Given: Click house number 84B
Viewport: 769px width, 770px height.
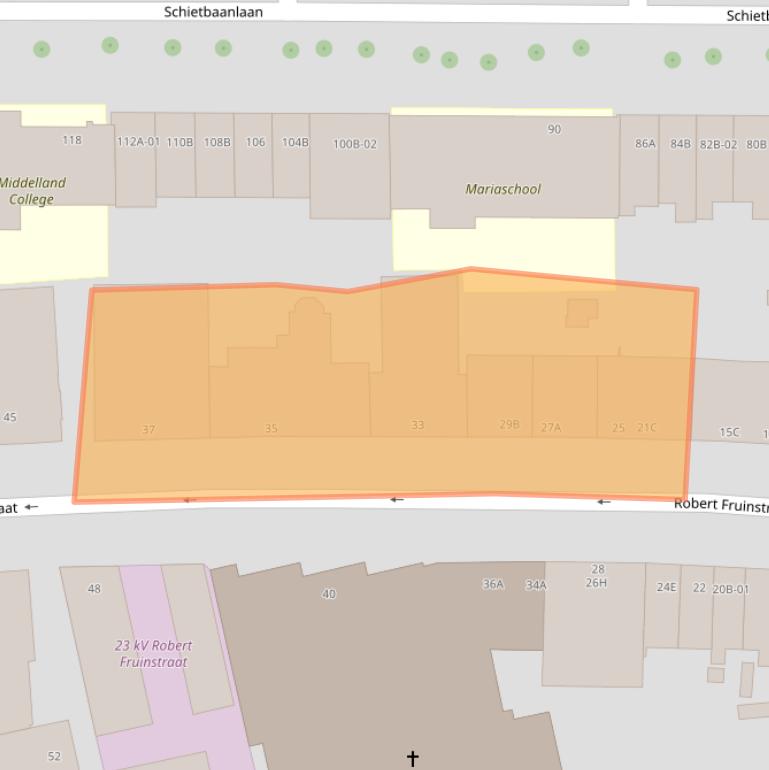Looking at the screenshot, I should [x=681, y=144].
